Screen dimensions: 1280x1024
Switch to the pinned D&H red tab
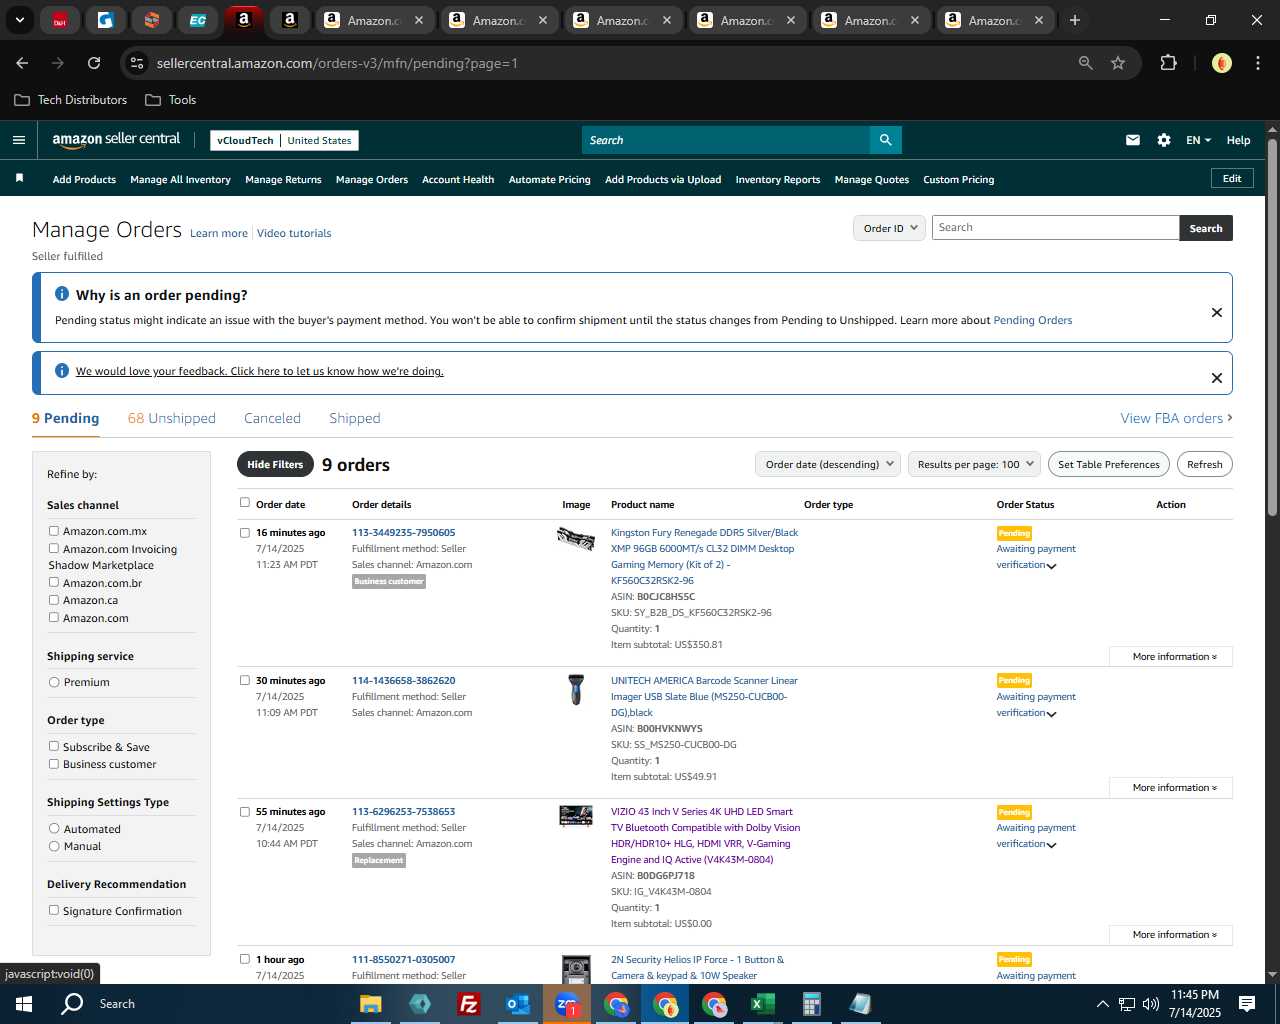(x=59, y=20)
